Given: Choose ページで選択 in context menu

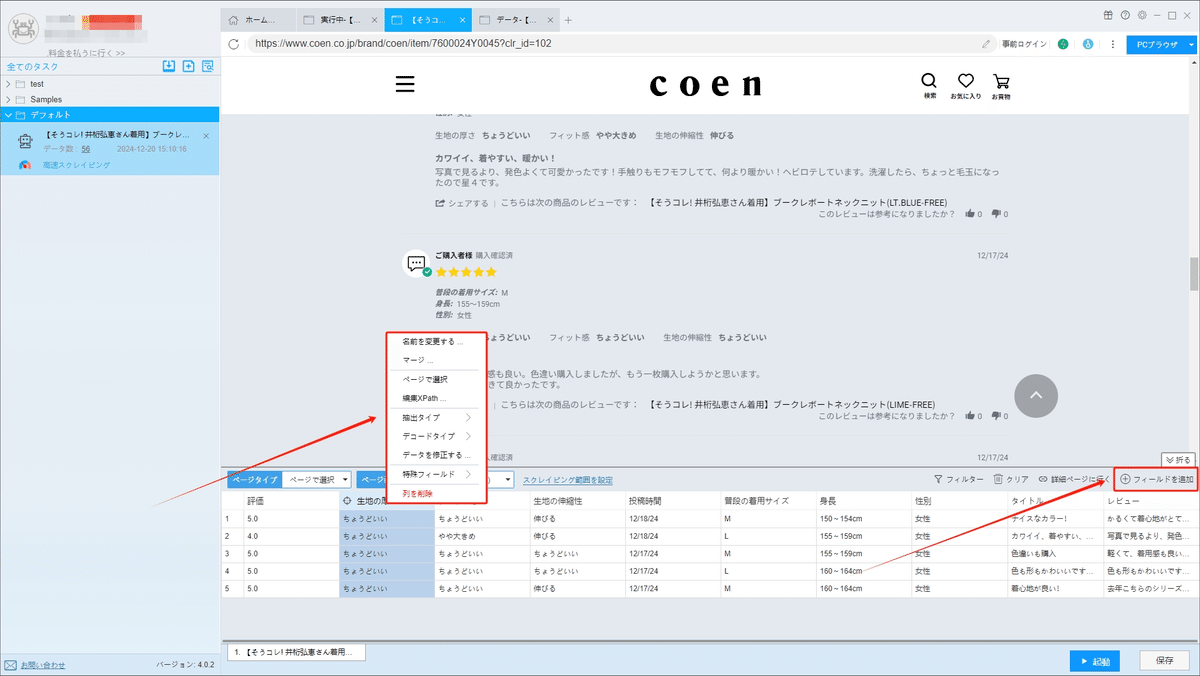Looking at the screenshot, I should (x=436, y=379).
